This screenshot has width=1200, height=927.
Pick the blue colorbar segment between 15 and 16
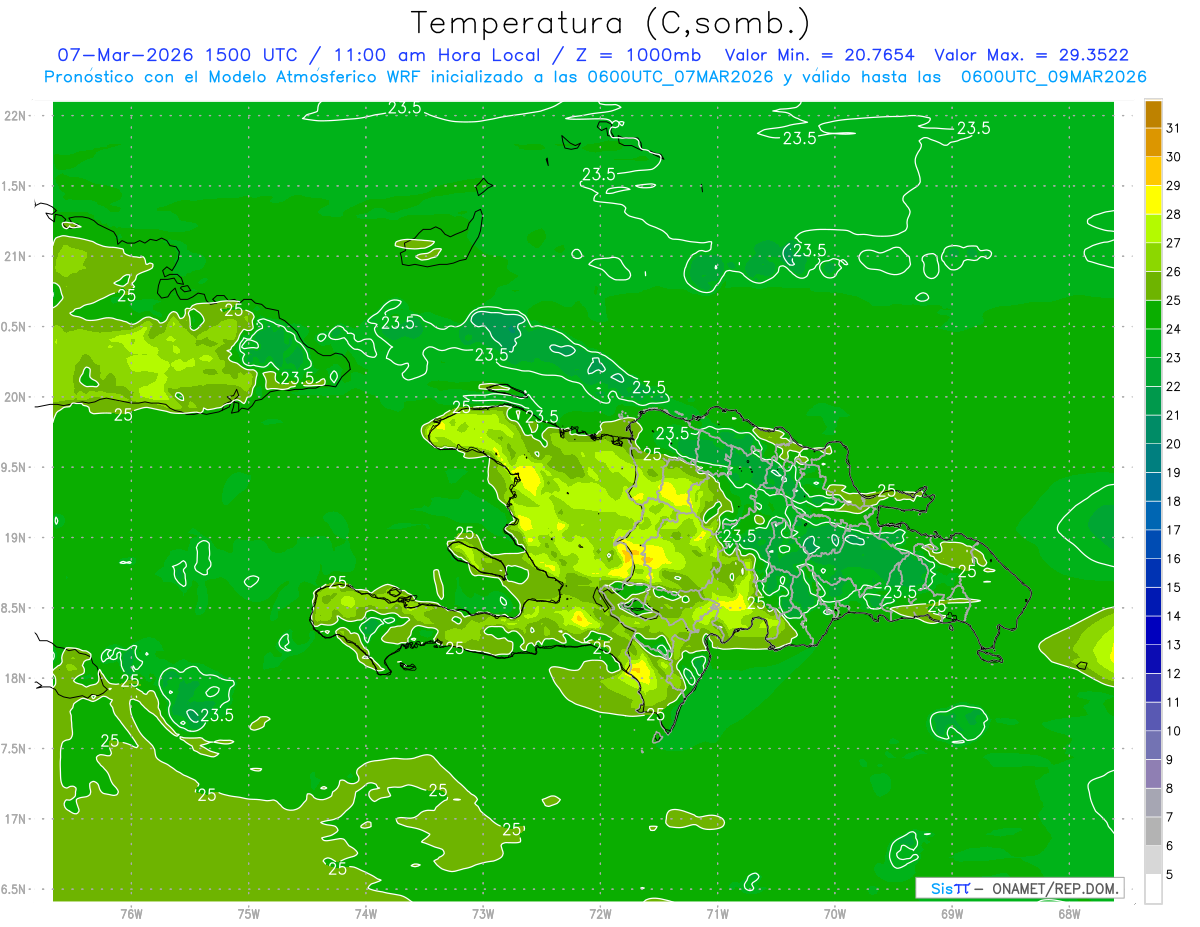click(x=1153, y=573)
